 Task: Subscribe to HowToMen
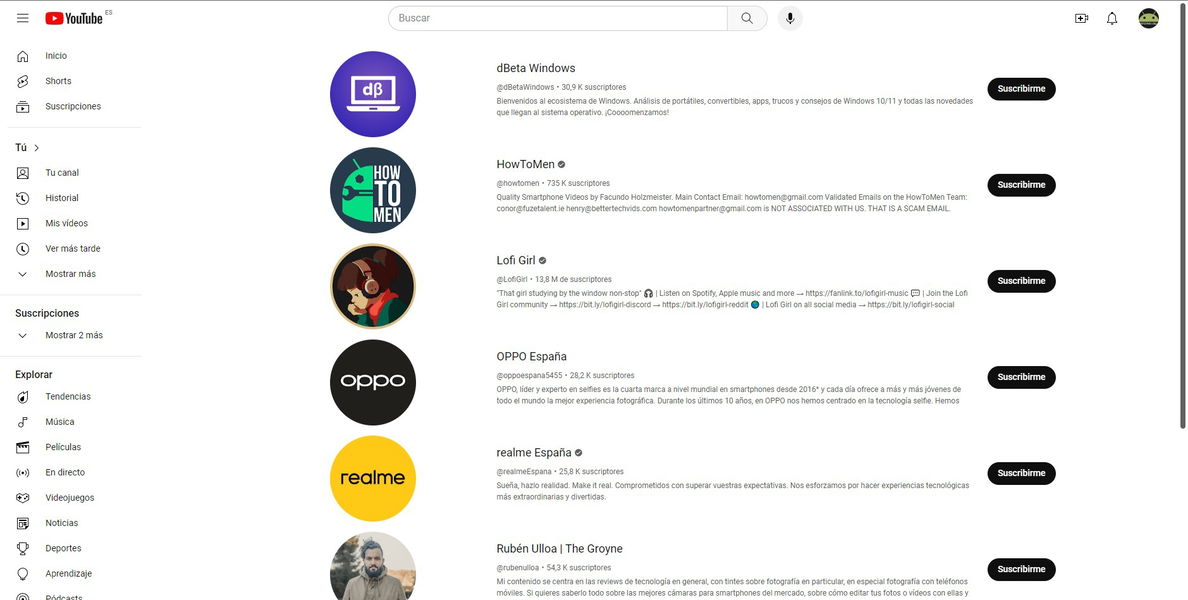click(x=1021, y=185)
